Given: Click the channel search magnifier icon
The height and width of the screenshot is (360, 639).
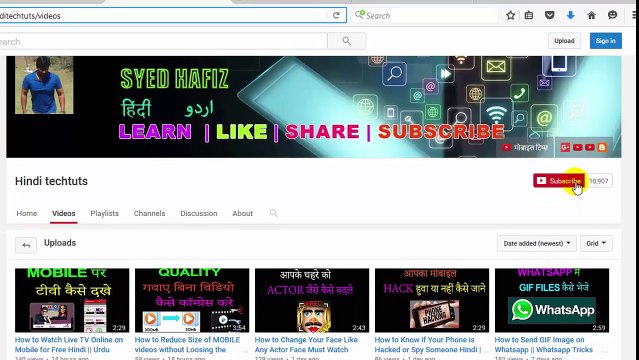Looking at the screenshot, I should 273,213.
